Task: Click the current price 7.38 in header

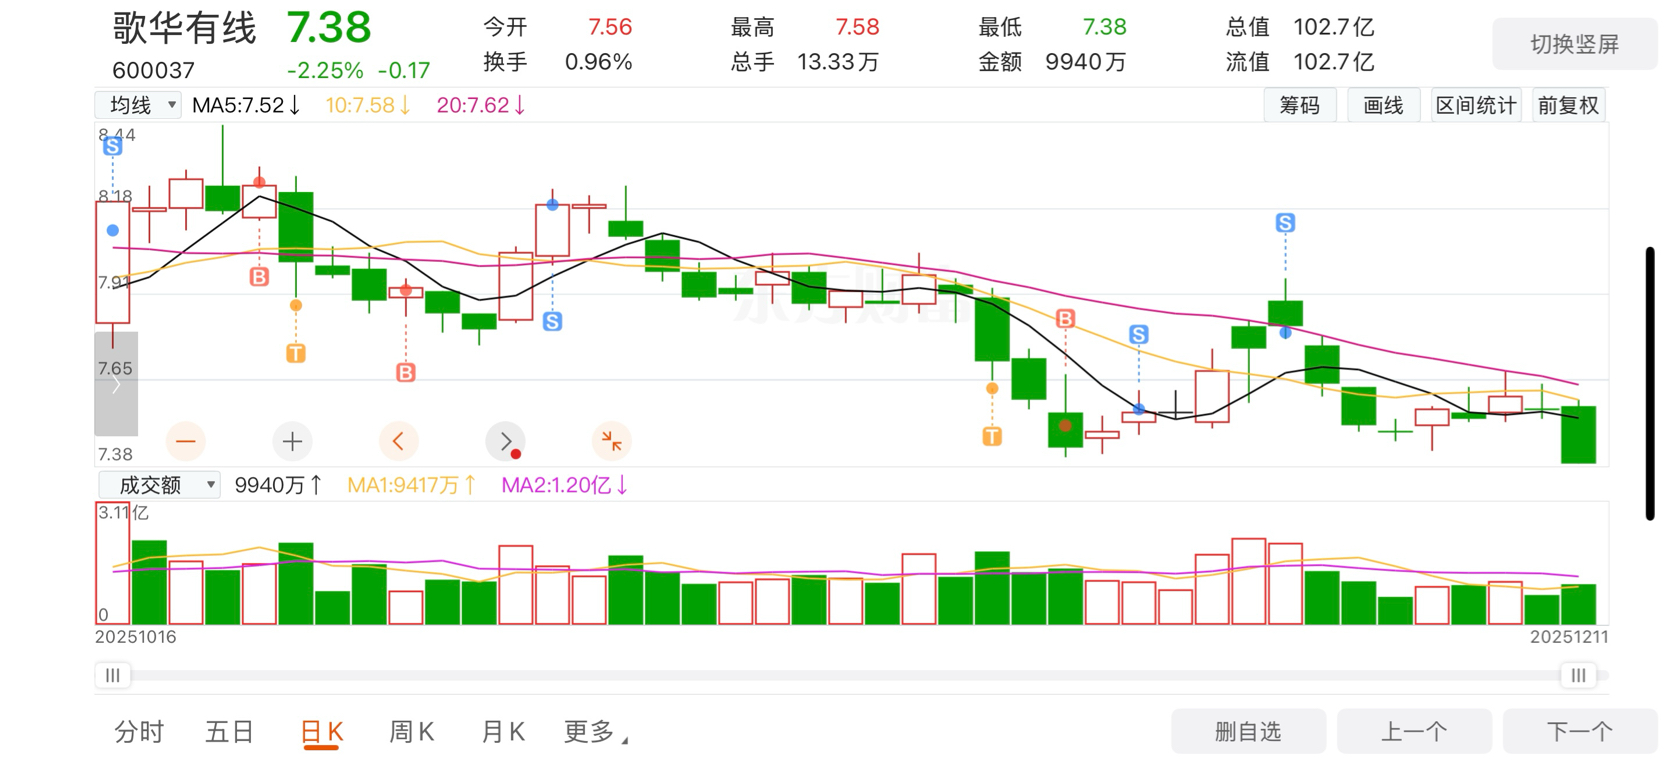Action: tap(329, 28)
